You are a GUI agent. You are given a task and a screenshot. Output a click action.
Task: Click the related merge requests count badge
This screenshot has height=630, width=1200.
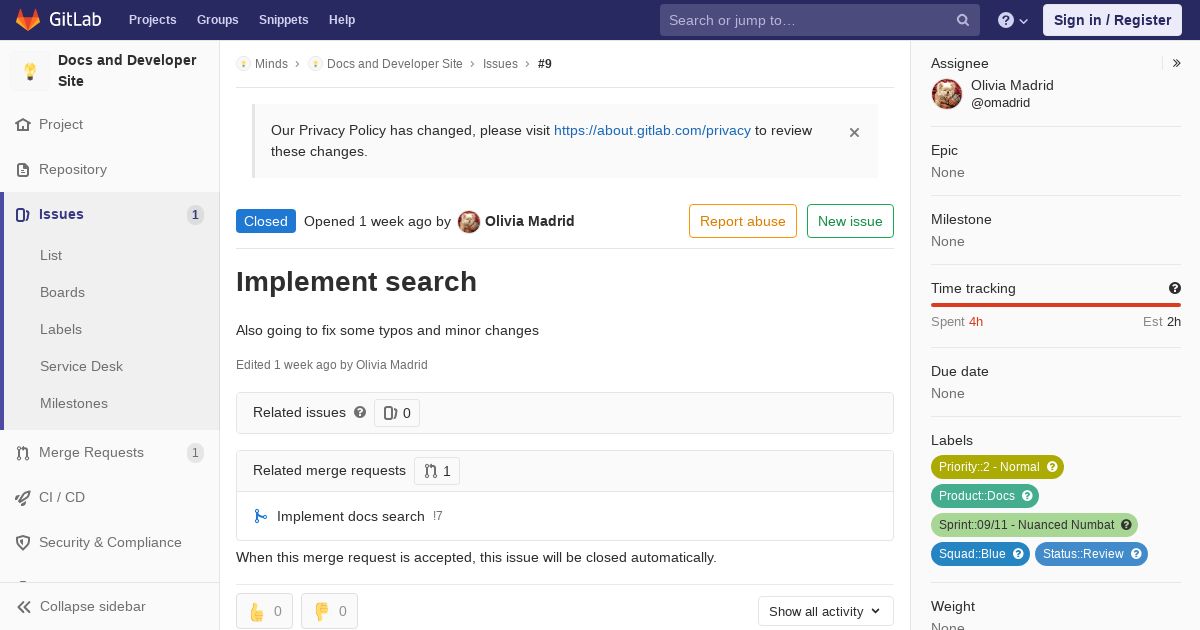click(437, 471)
